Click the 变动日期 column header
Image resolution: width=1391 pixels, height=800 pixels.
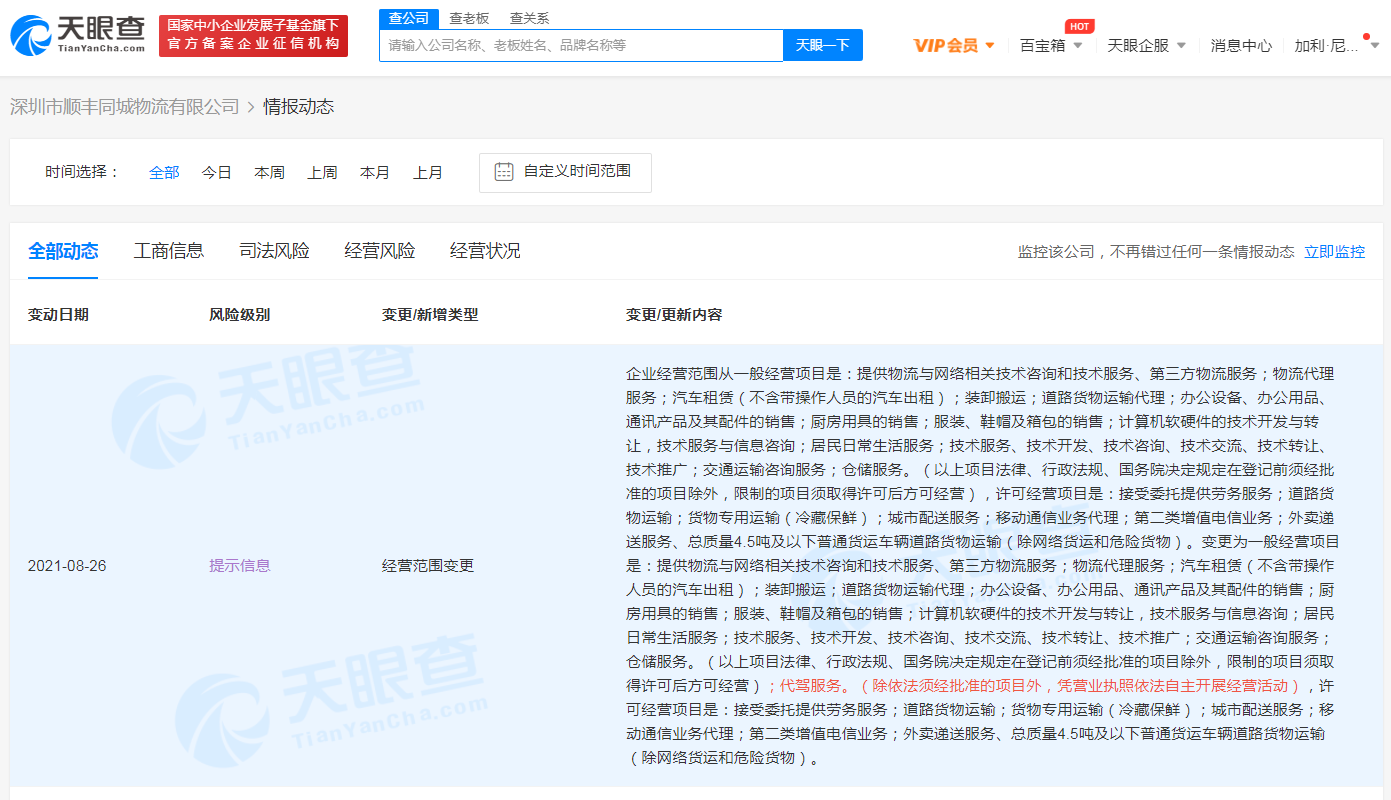click(58, 314)
